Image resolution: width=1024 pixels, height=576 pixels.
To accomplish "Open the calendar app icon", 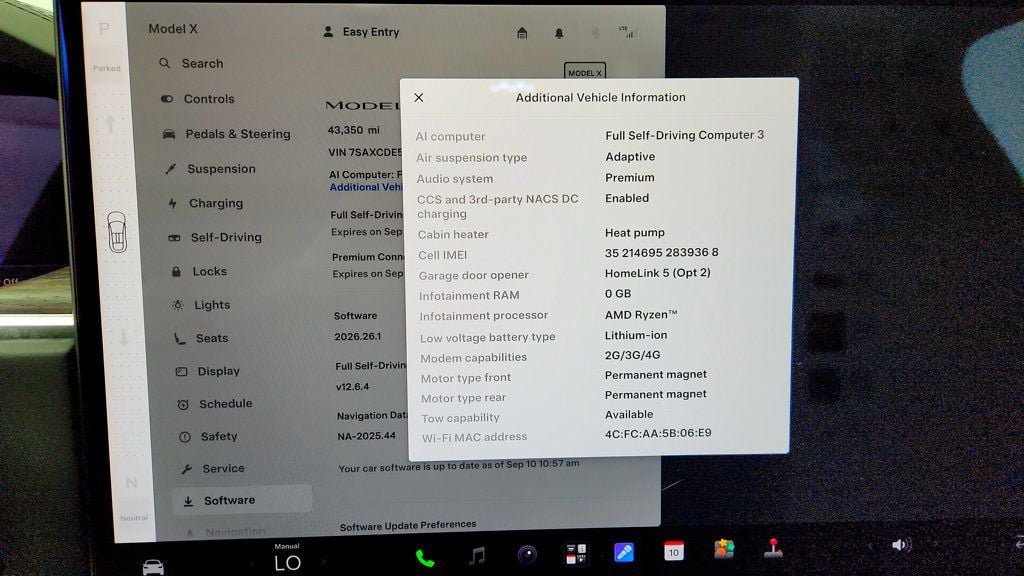I will tap(673, 551).
